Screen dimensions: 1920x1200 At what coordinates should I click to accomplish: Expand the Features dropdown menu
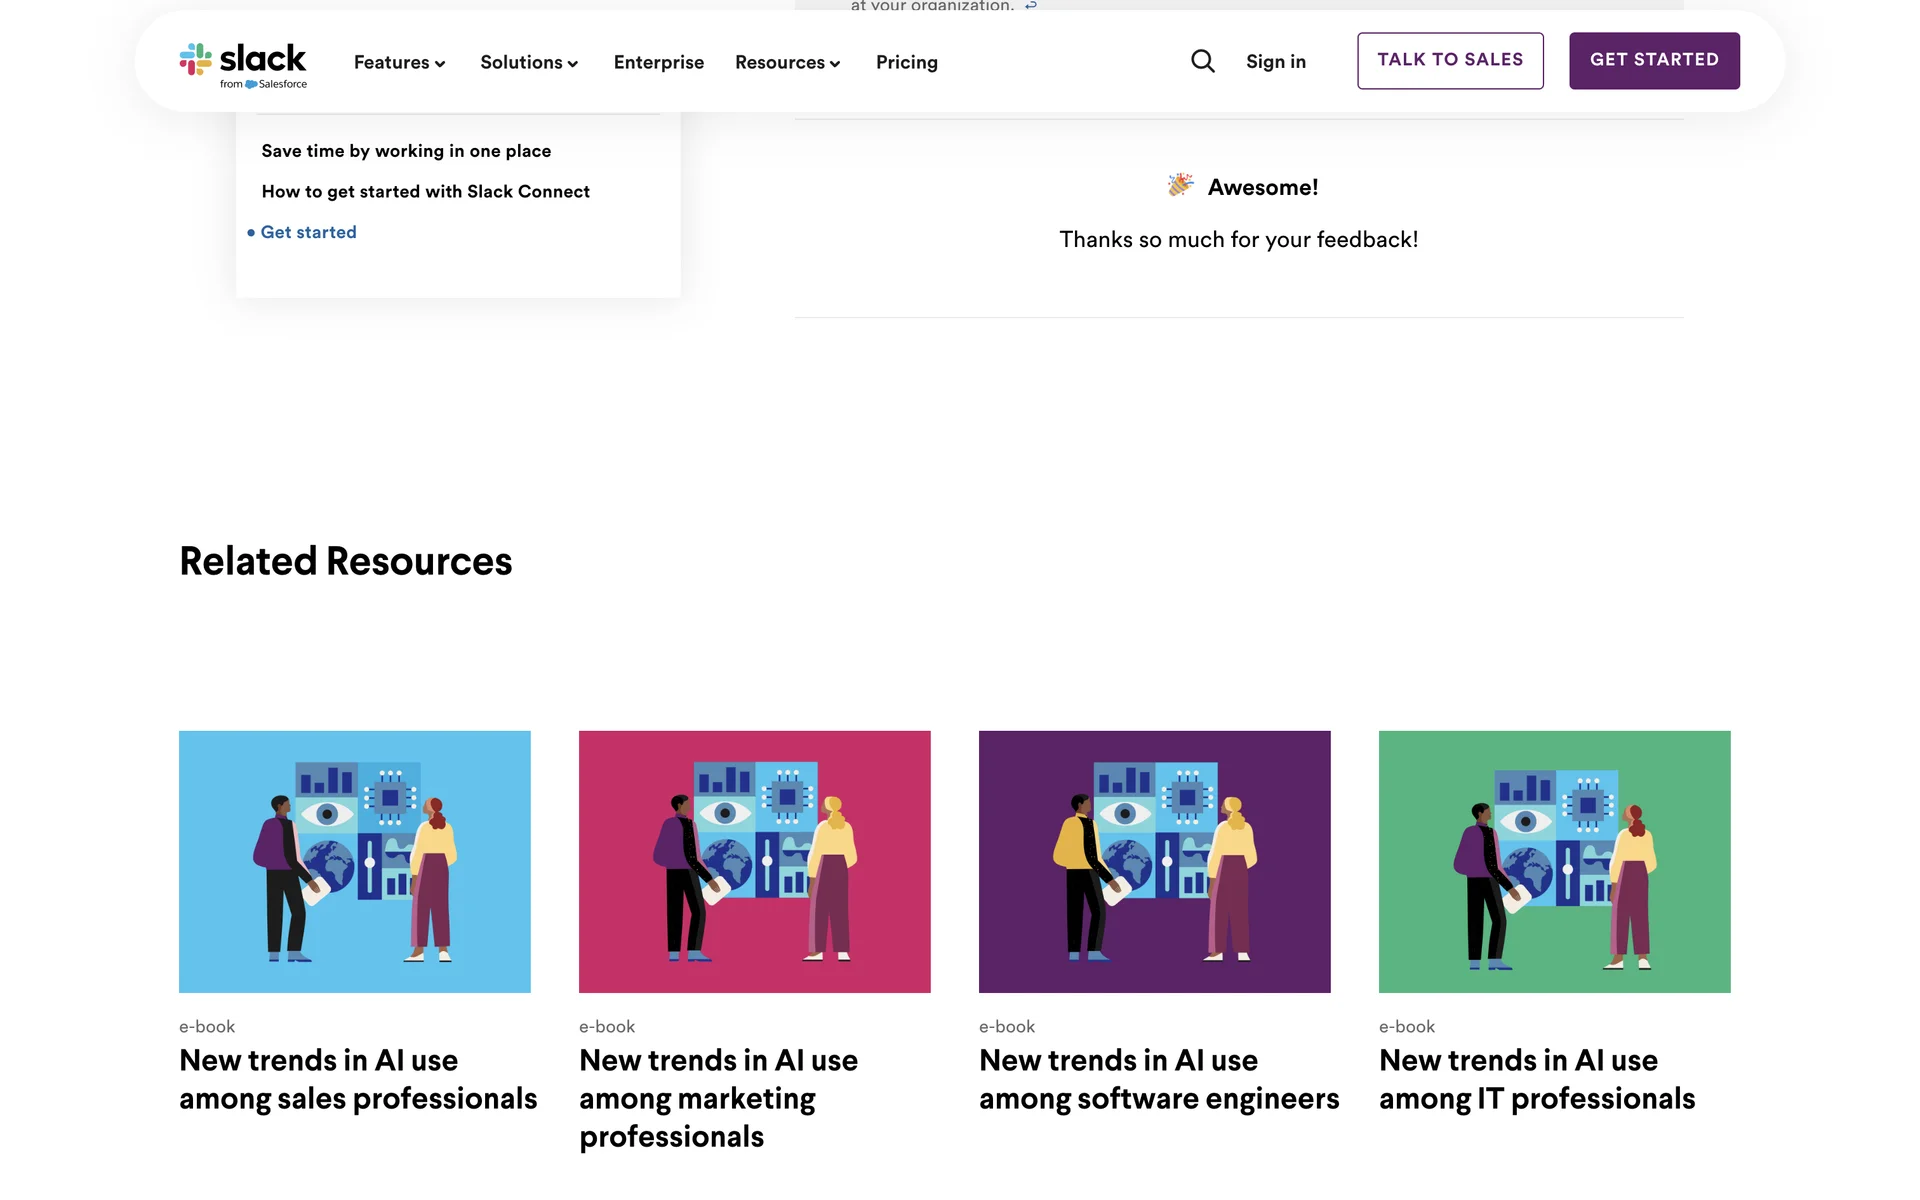[x=399, y=63]
